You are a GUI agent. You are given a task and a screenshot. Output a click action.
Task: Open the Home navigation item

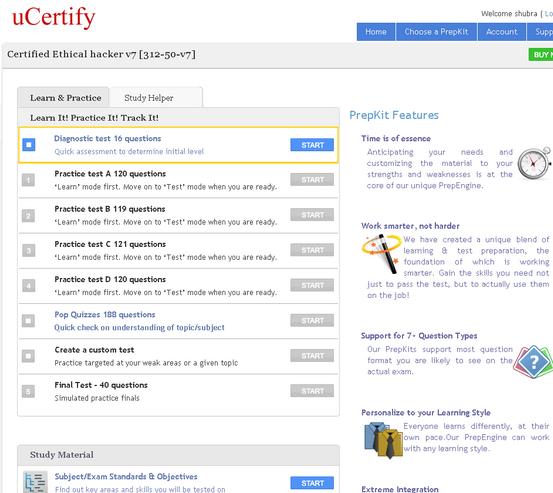[376, 32]
